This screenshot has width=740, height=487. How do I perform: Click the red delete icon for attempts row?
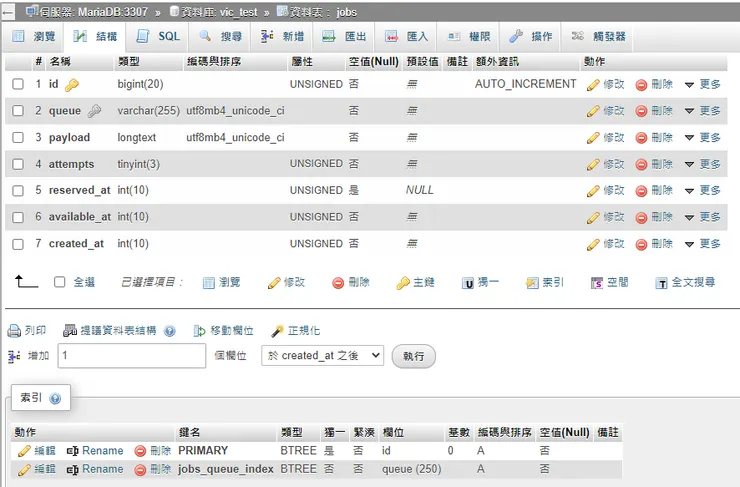[x=641, y=165]
